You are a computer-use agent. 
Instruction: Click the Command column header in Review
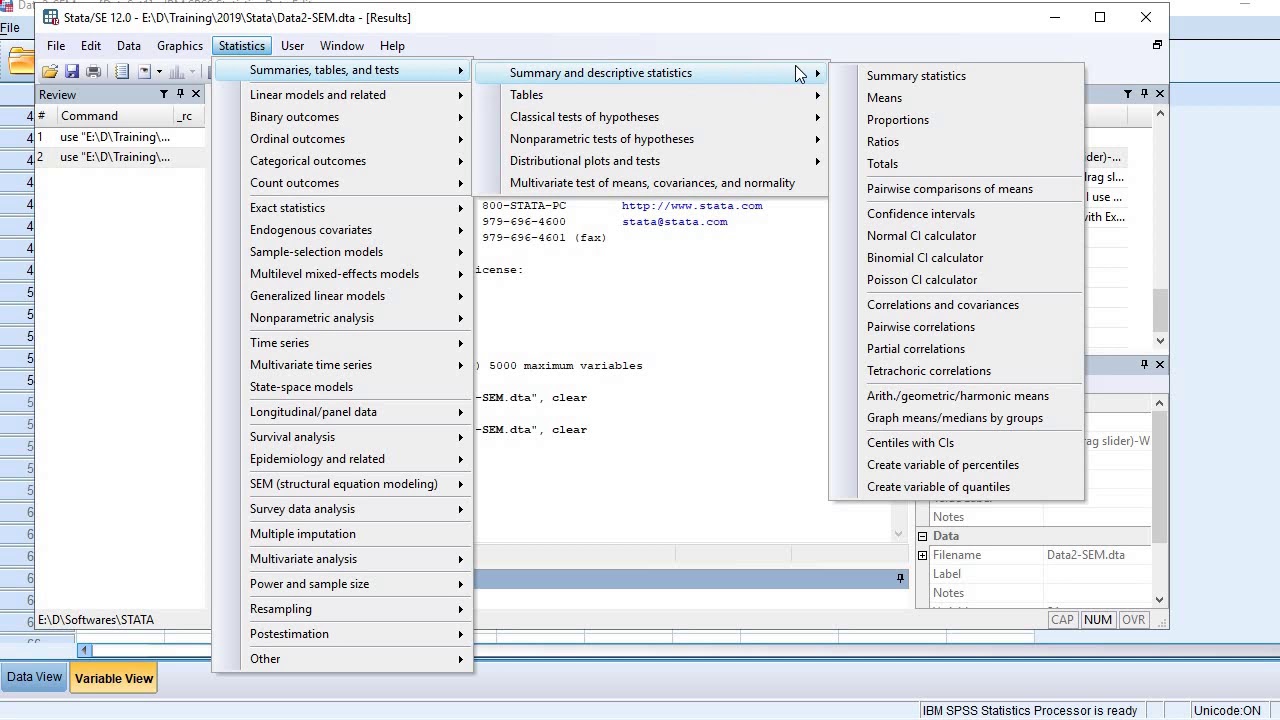pos(114,116)
